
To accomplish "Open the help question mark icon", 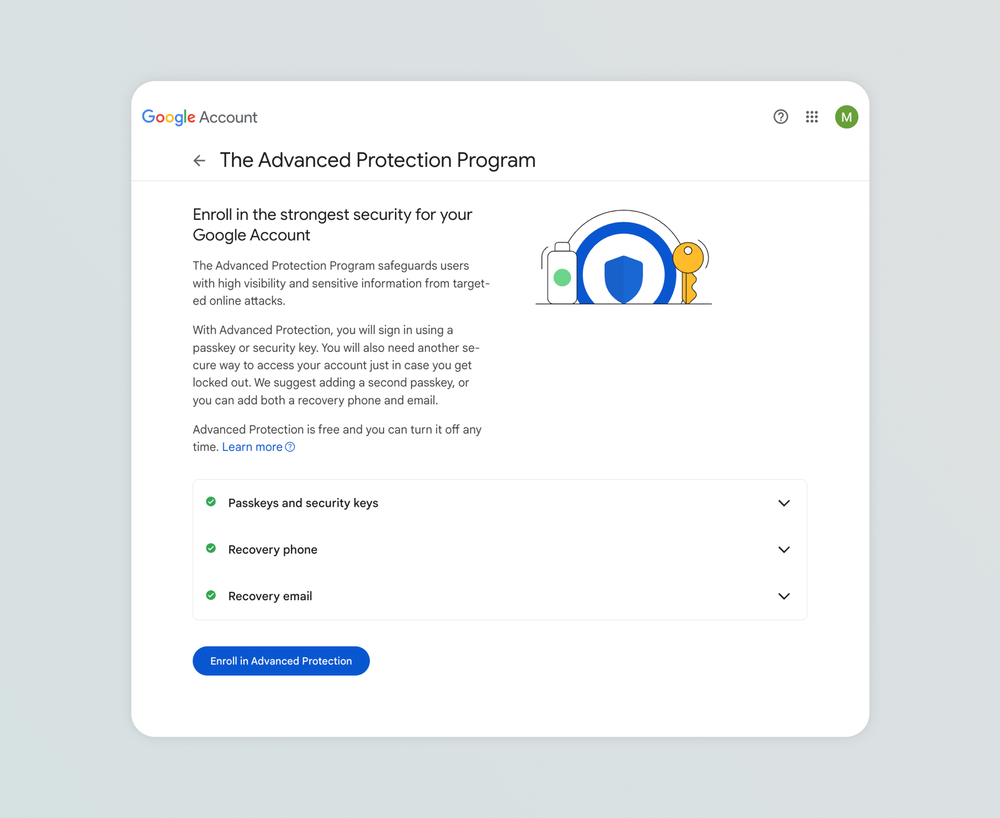I will click(781, 117).
